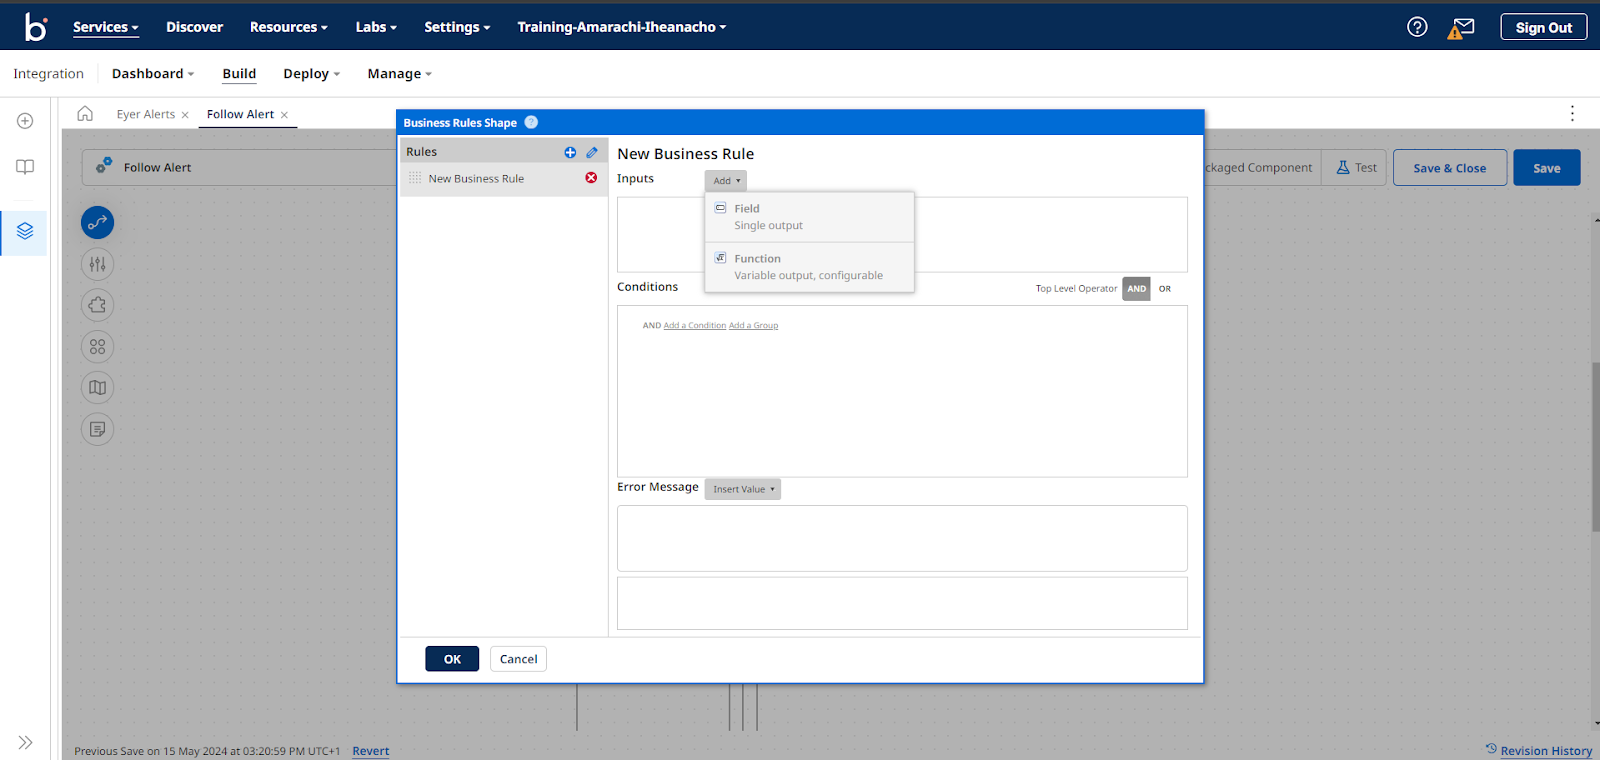
Task: Open the Discover page
Action: pos(194,27)
